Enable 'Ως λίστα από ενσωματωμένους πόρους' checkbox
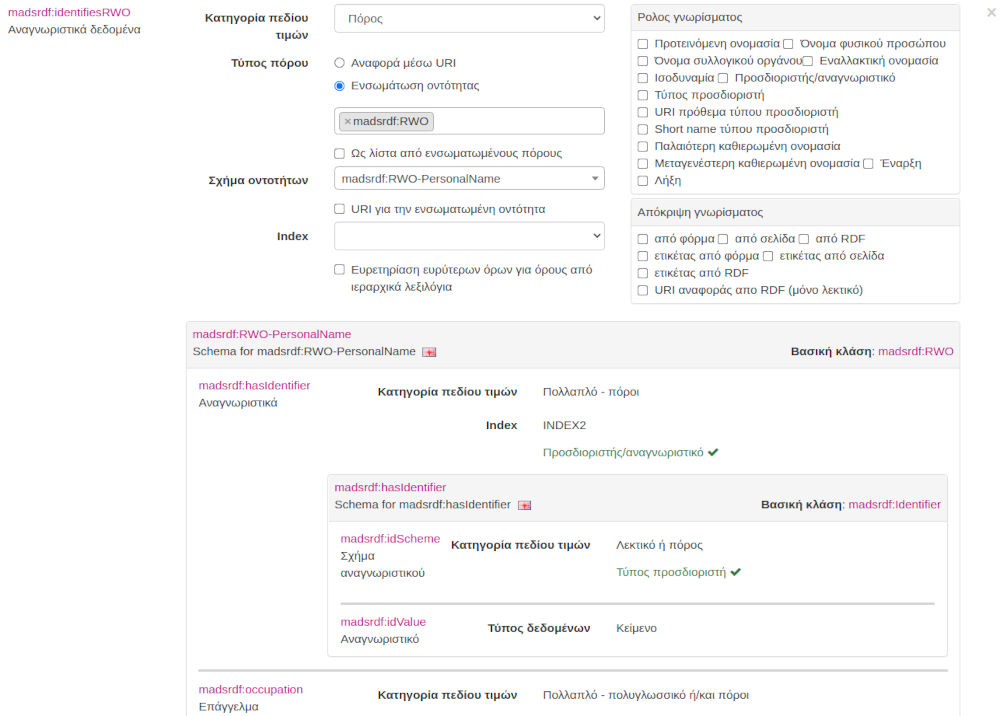 [340, 154]
